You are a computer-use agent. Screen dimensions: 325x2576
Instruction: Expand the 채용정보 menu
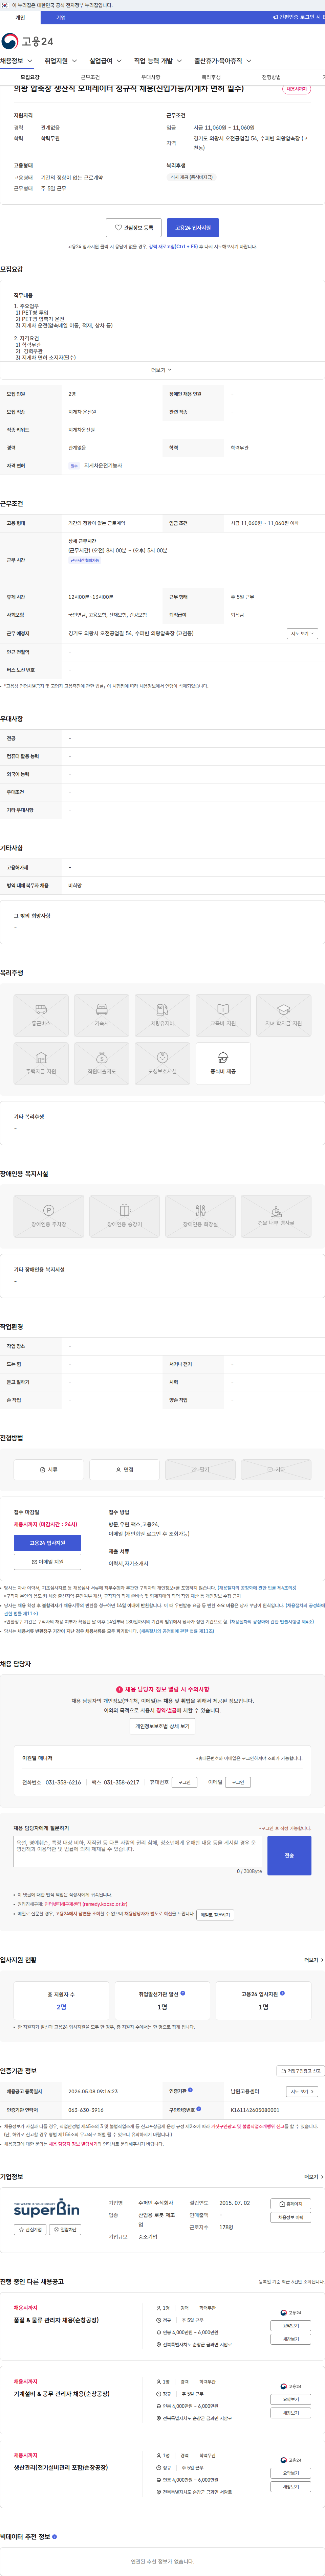17,61
